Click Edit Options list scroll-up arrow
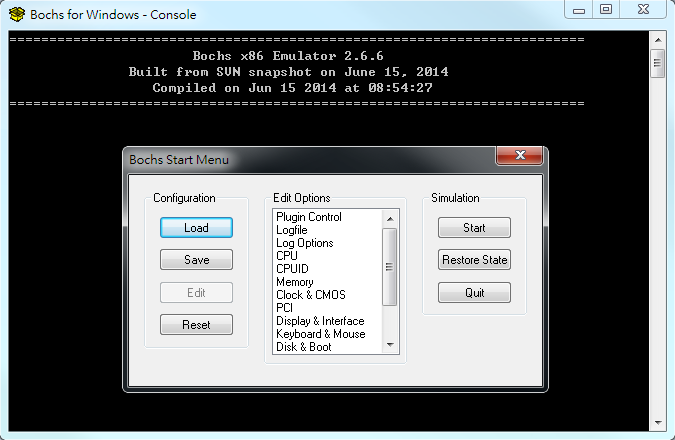This screenshot has height=440, width=675. (390, 219)
